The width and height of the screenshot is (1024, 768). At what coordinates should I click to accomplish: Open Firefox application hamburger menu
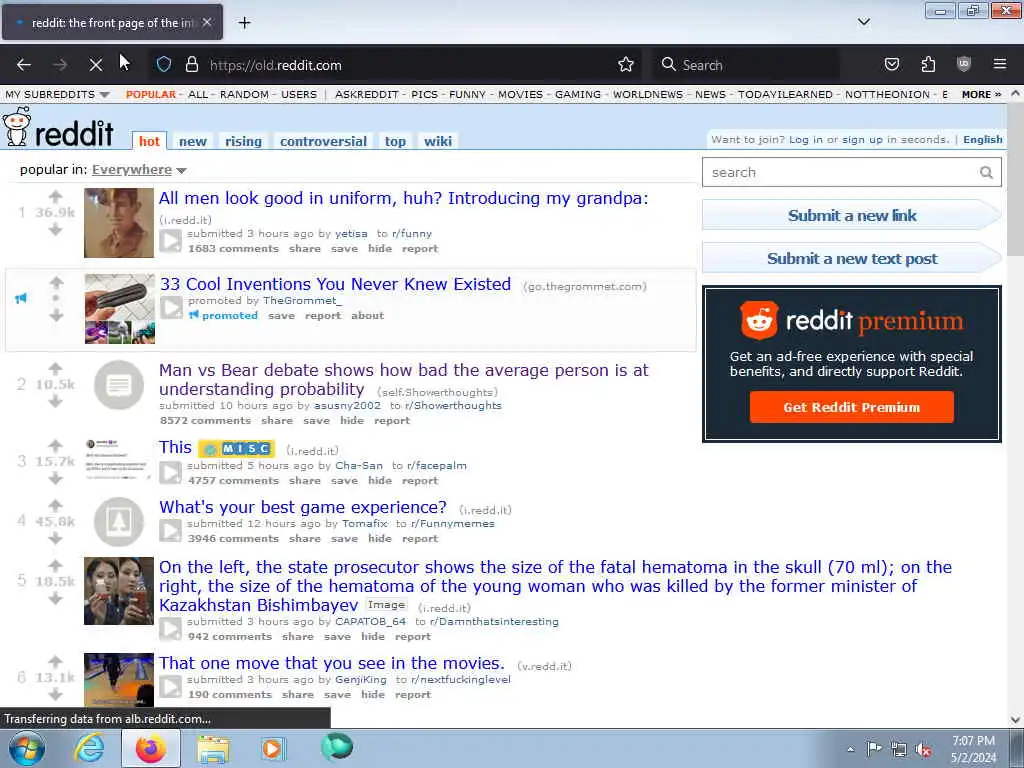coord(1000,65)
